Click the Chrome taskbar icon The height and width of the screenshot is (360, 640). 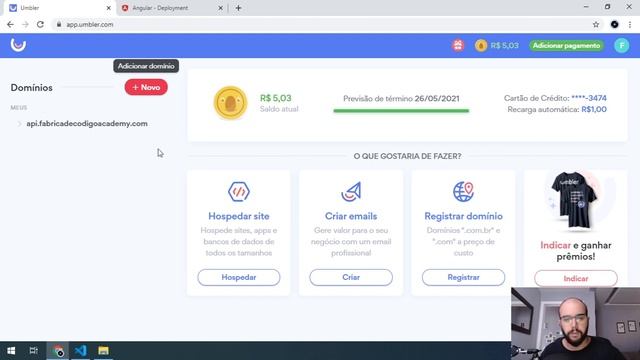click(x=58, y=351)
